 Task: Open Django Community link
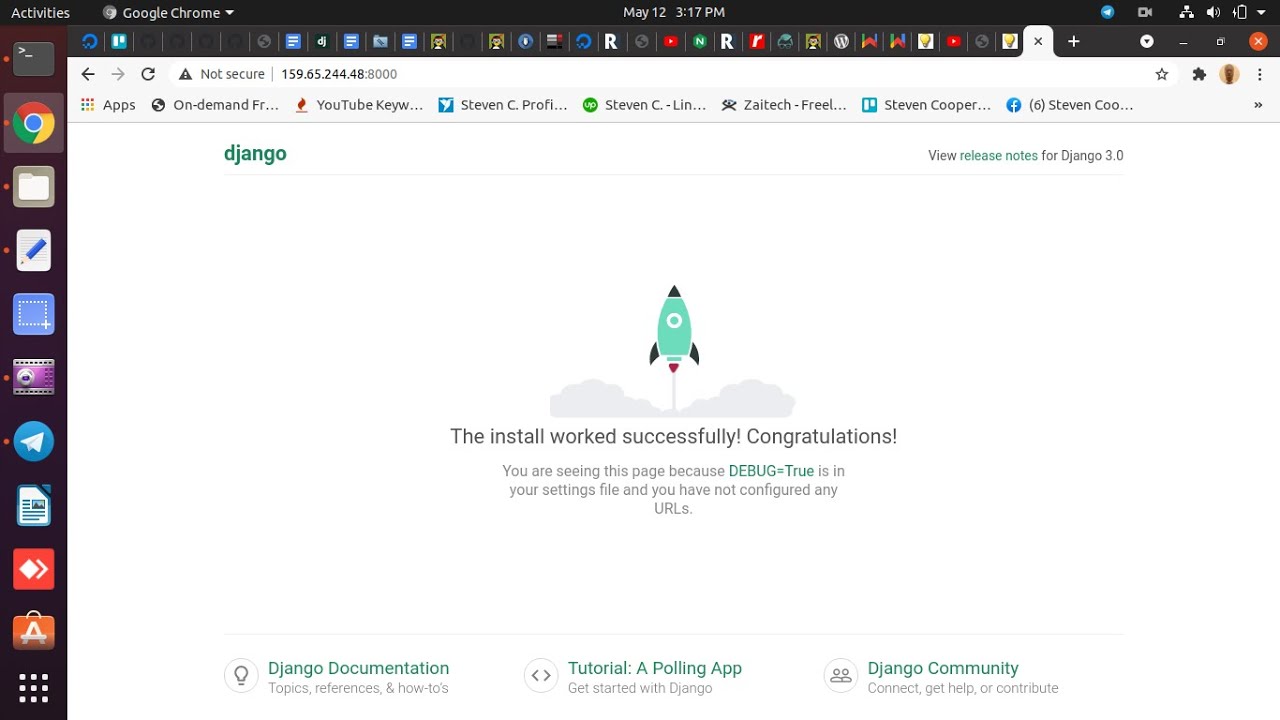[943, 668]
